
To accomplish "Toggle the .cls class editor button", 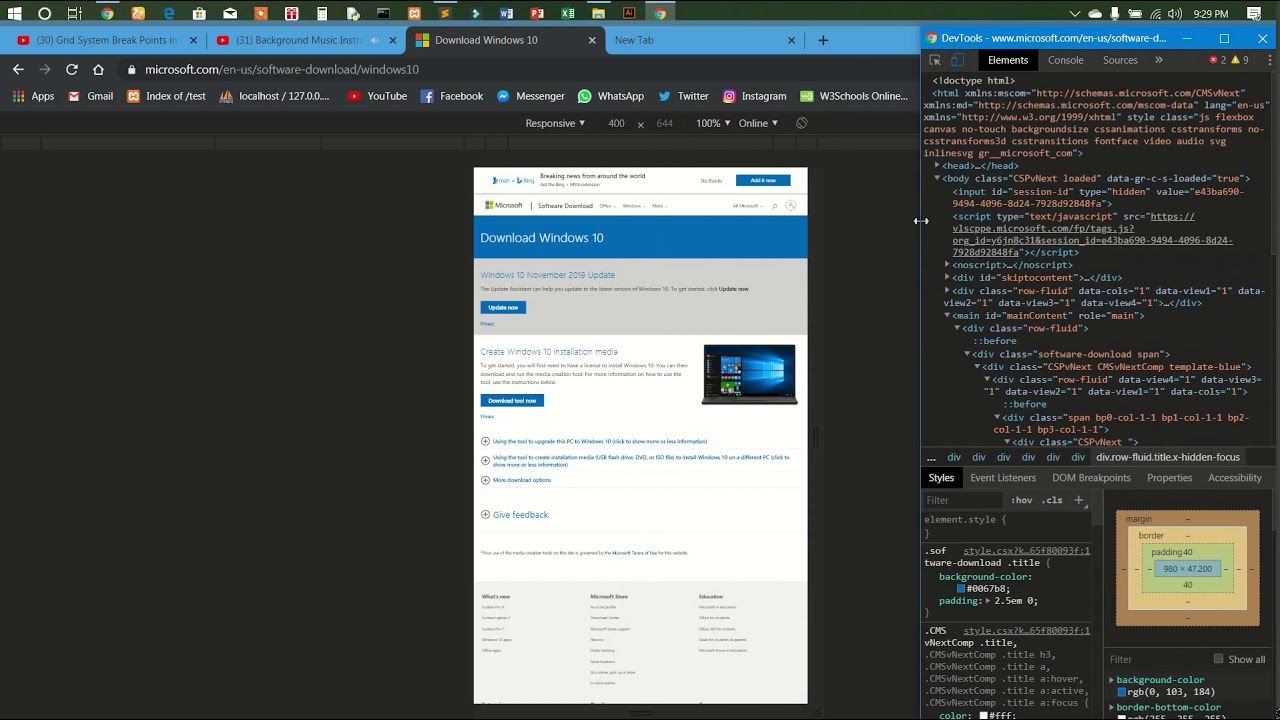I will (x=1052, y=500).
